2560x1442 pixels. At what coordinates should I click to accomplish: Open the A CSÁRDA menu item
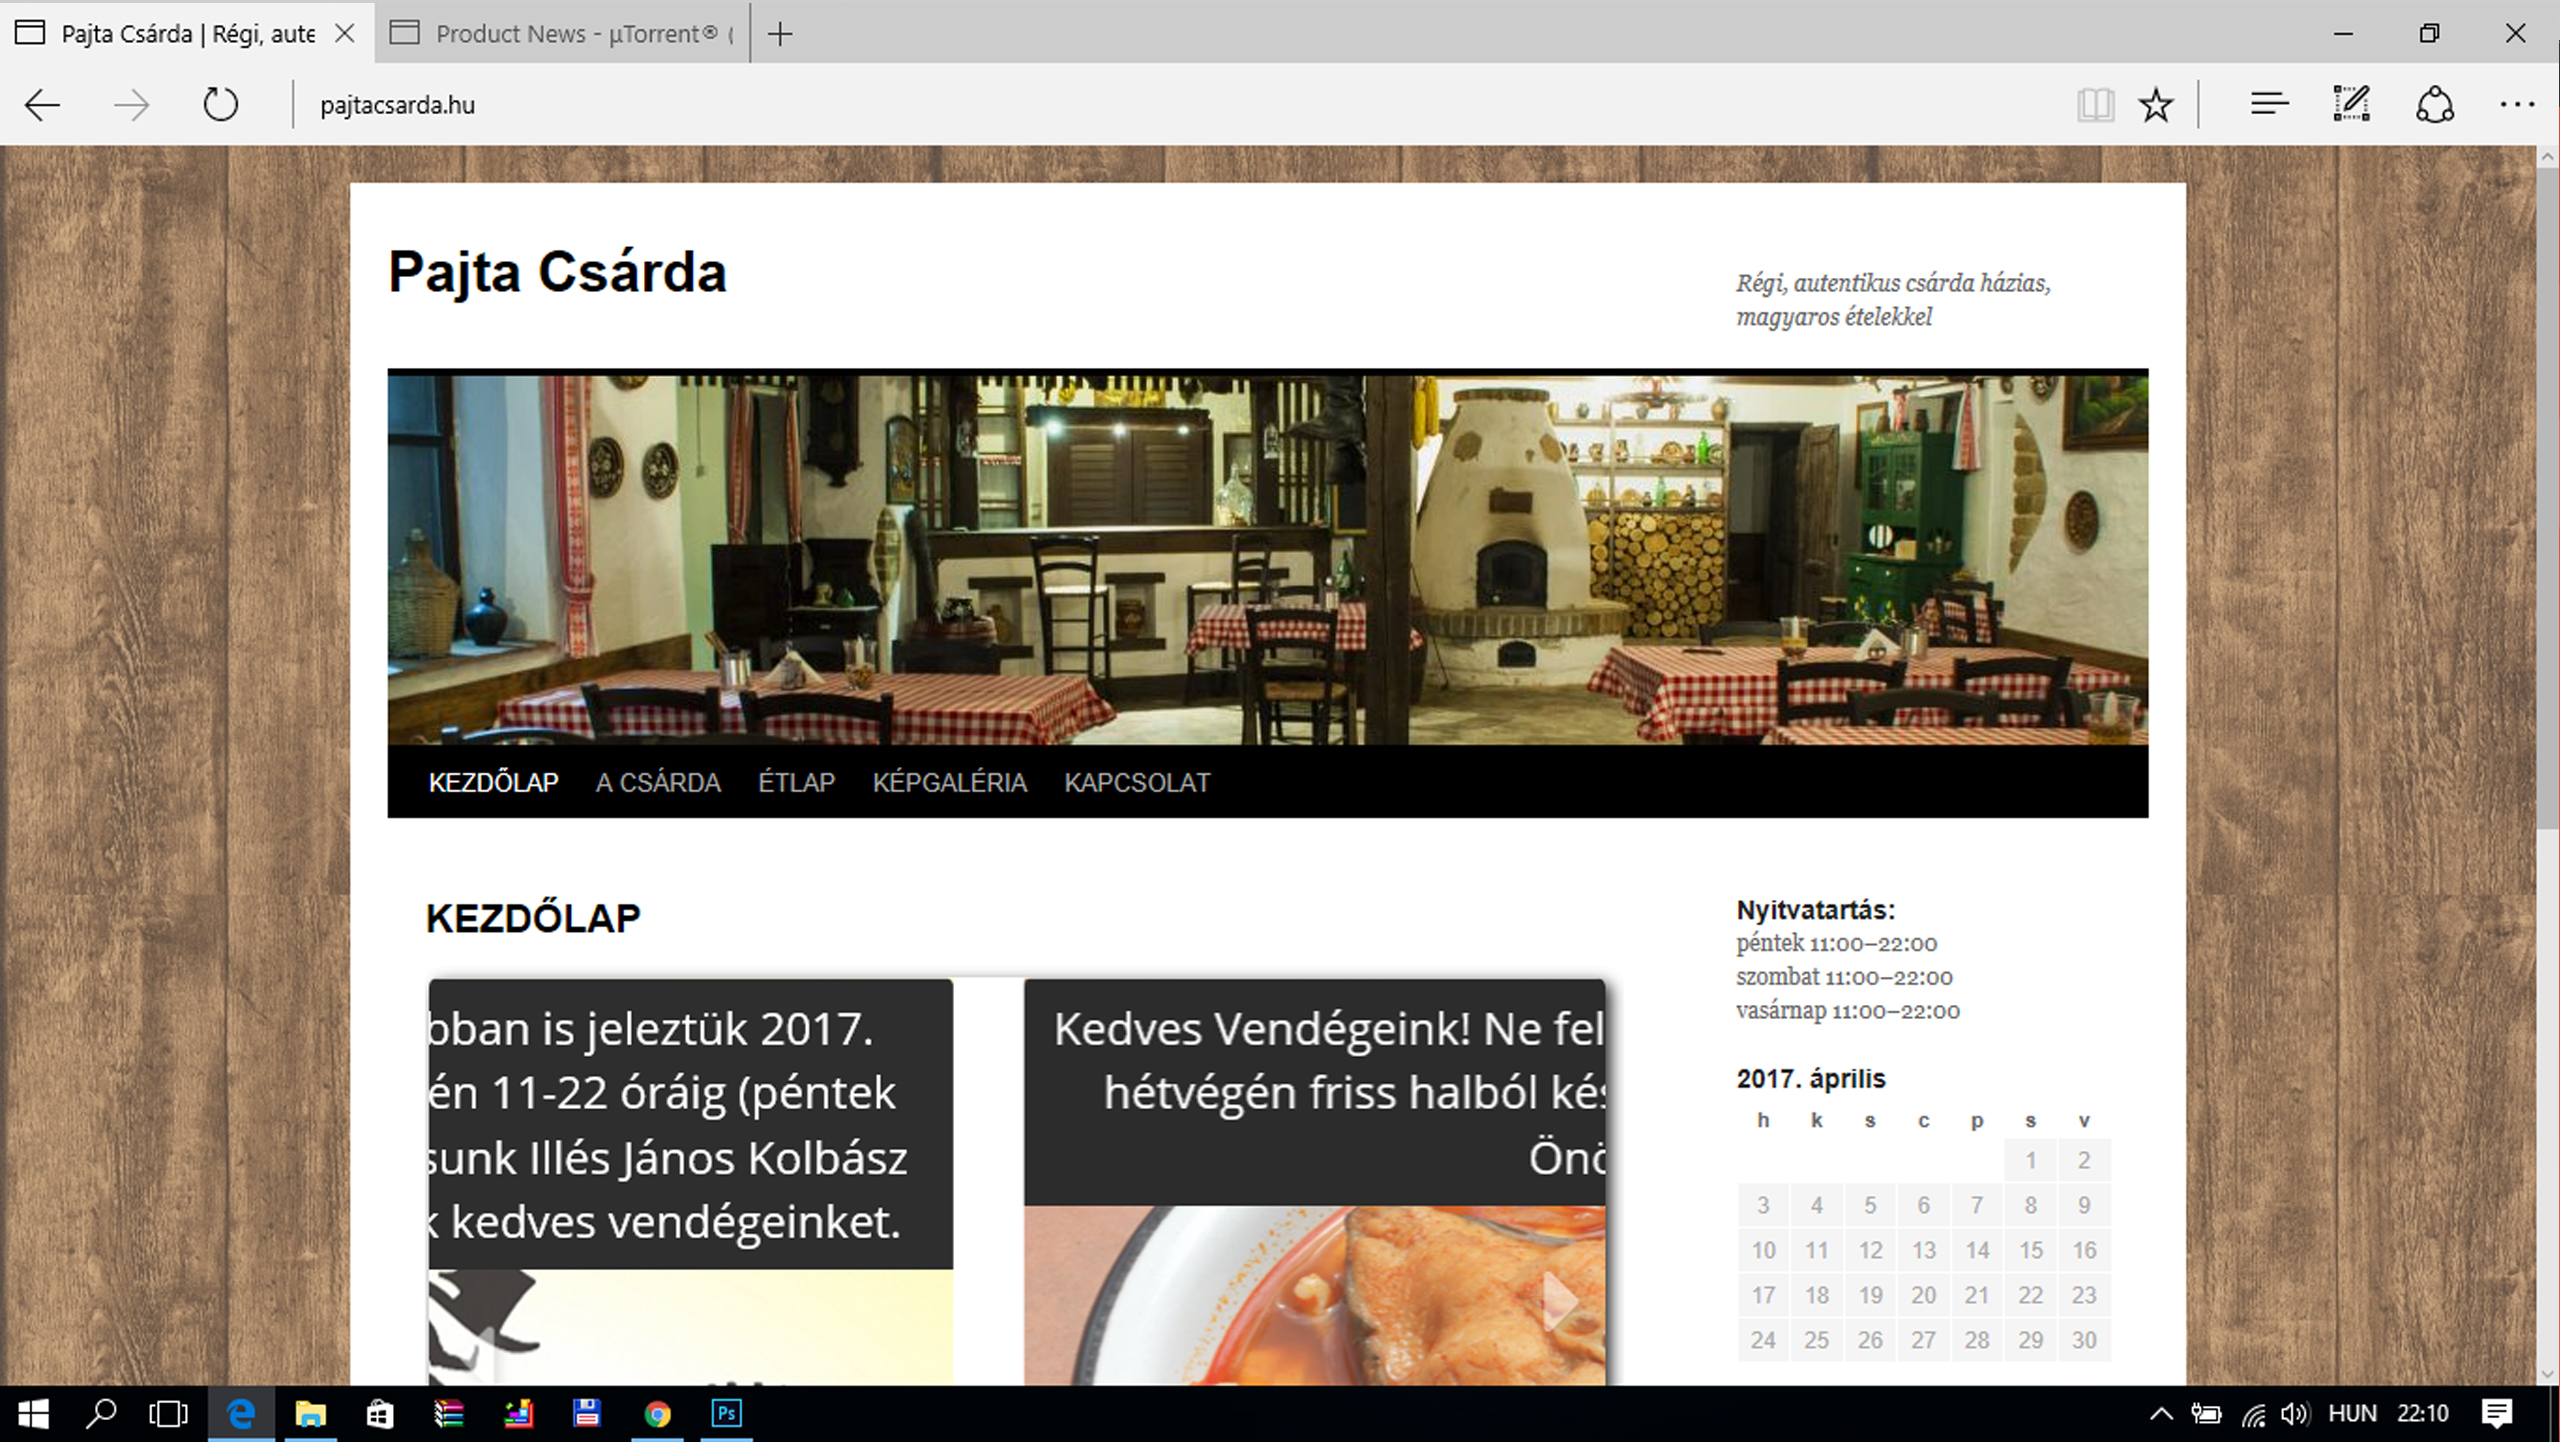coord(658,782)
